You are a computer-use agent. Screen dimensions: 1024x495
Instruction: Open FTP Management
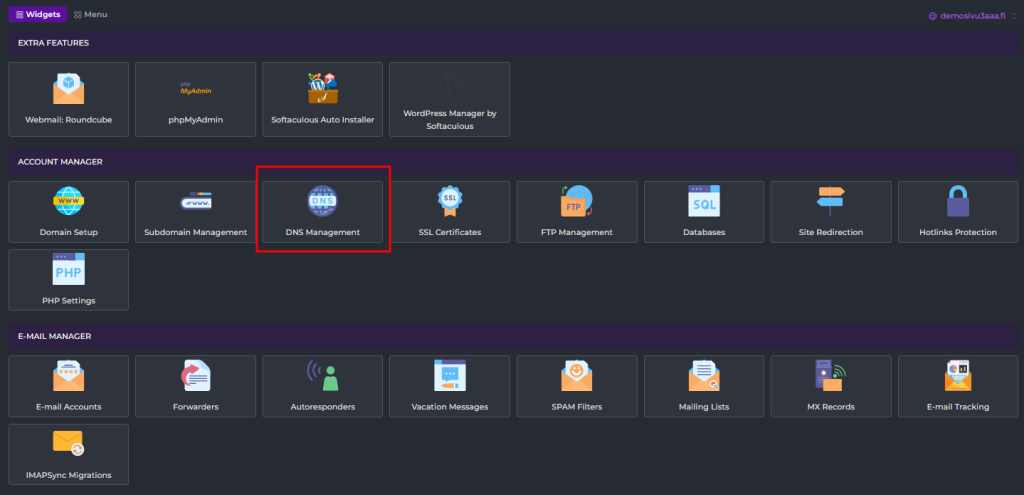[x=576, y=212]
